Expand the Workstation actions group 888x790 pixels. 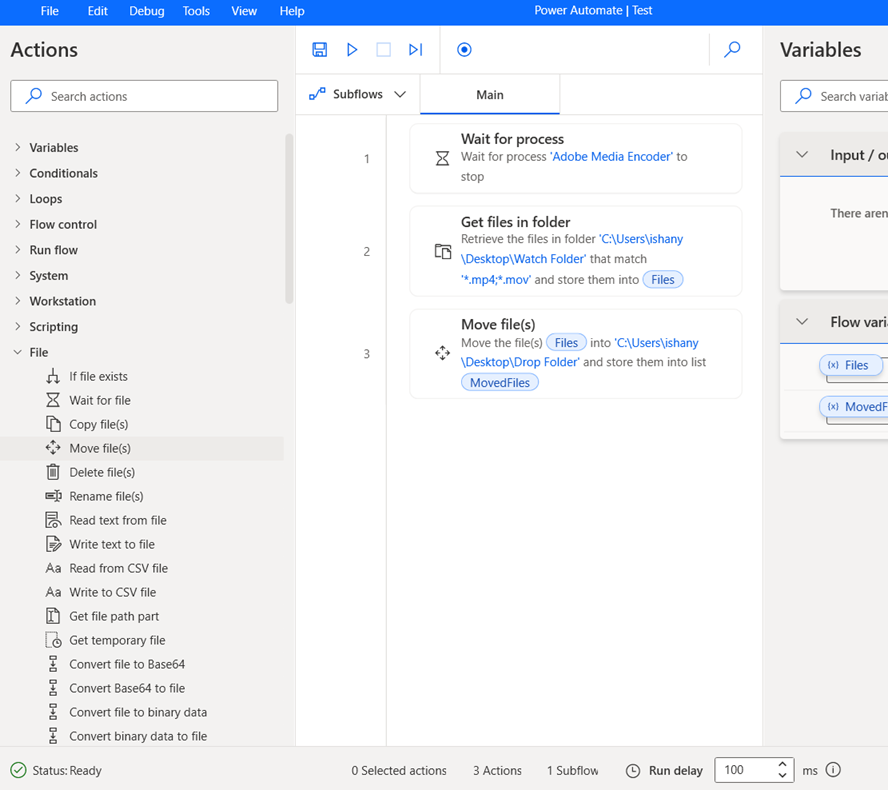coord(18,301)
